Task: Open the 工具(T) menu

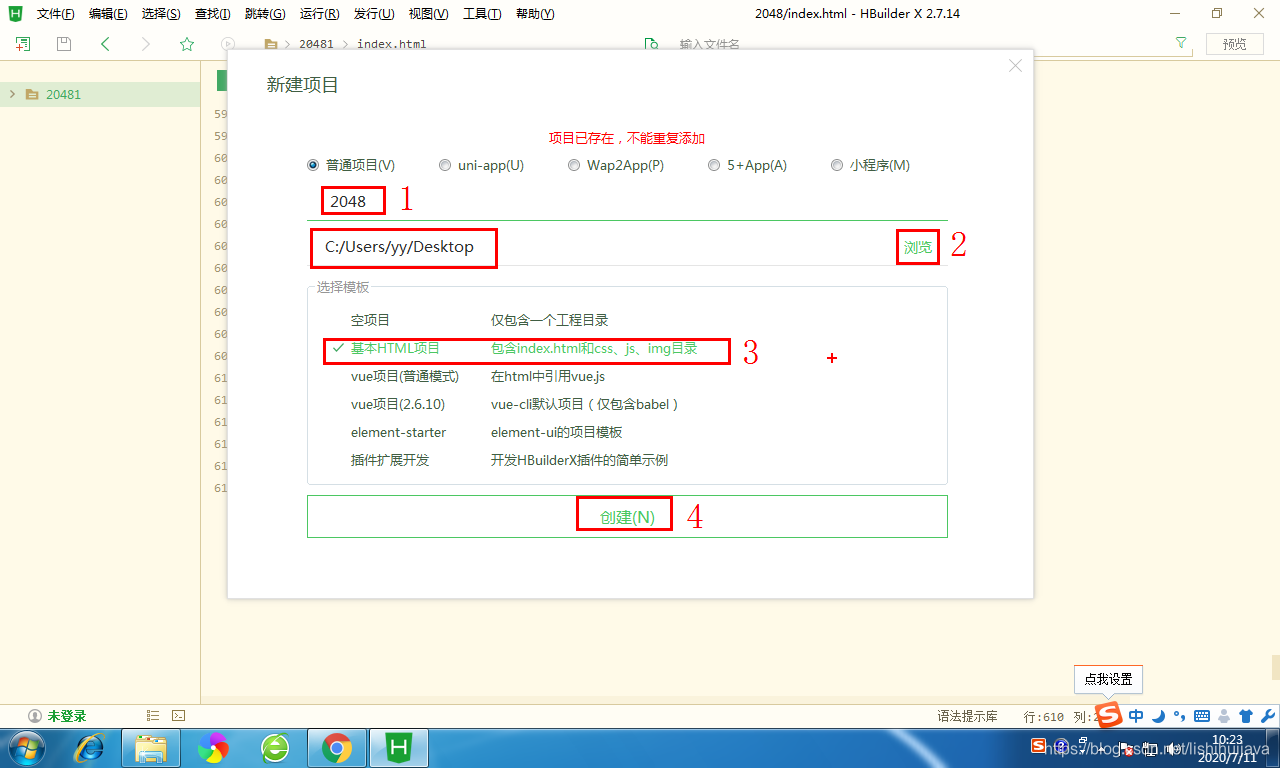Action: pos(482,14)
